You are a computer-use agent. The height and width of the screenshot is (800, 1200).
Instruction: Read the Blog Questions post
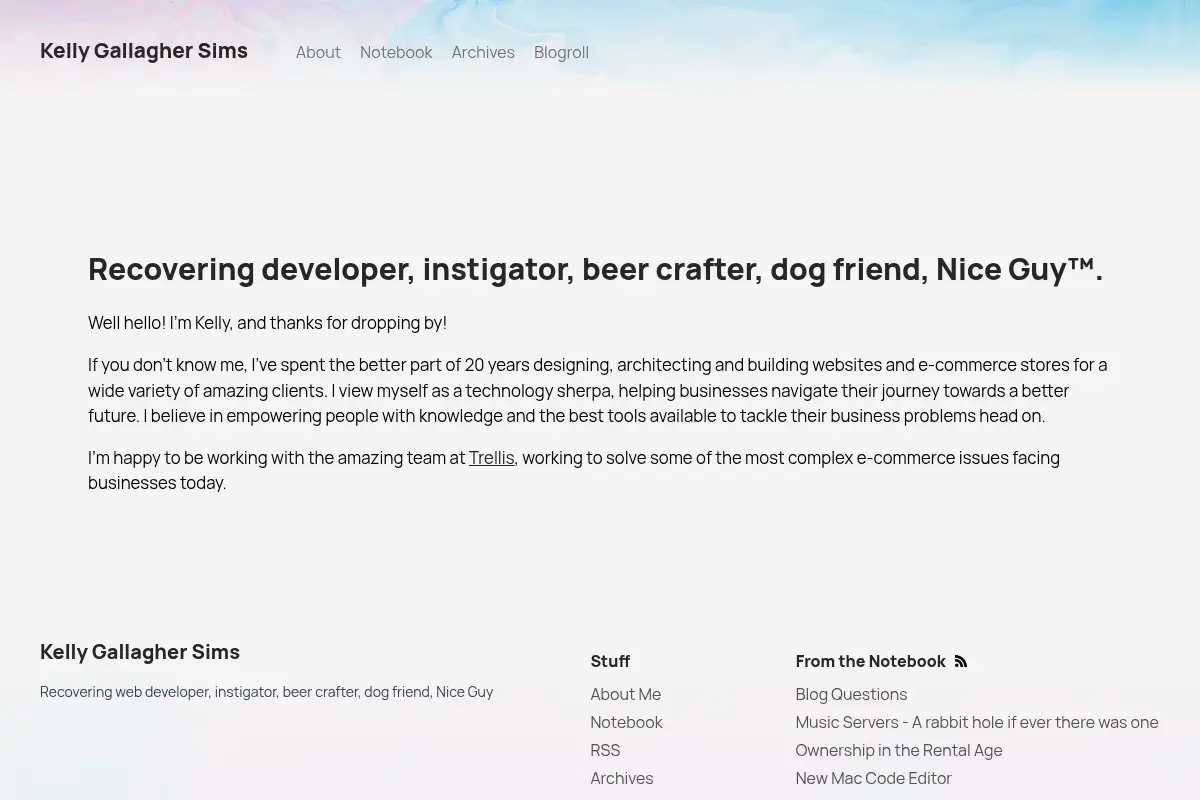coord(851,694)
